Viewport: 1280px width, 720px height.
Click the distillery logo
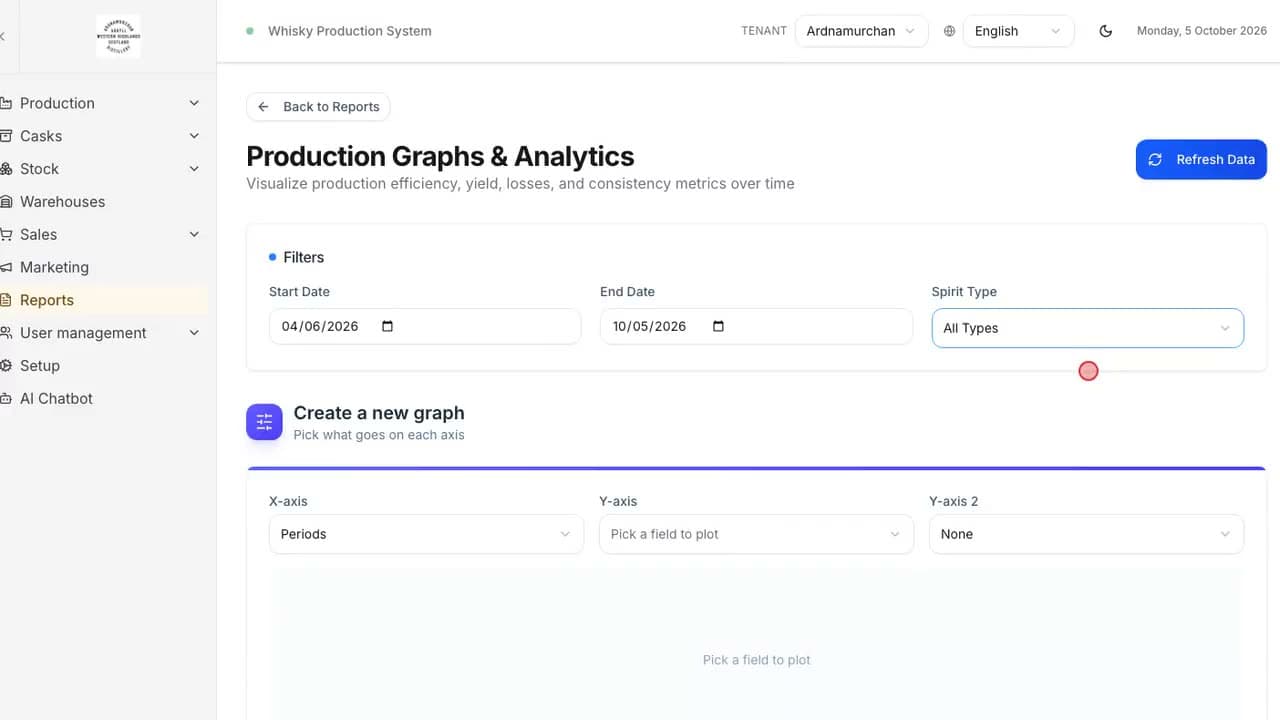(x=118, y=36)
